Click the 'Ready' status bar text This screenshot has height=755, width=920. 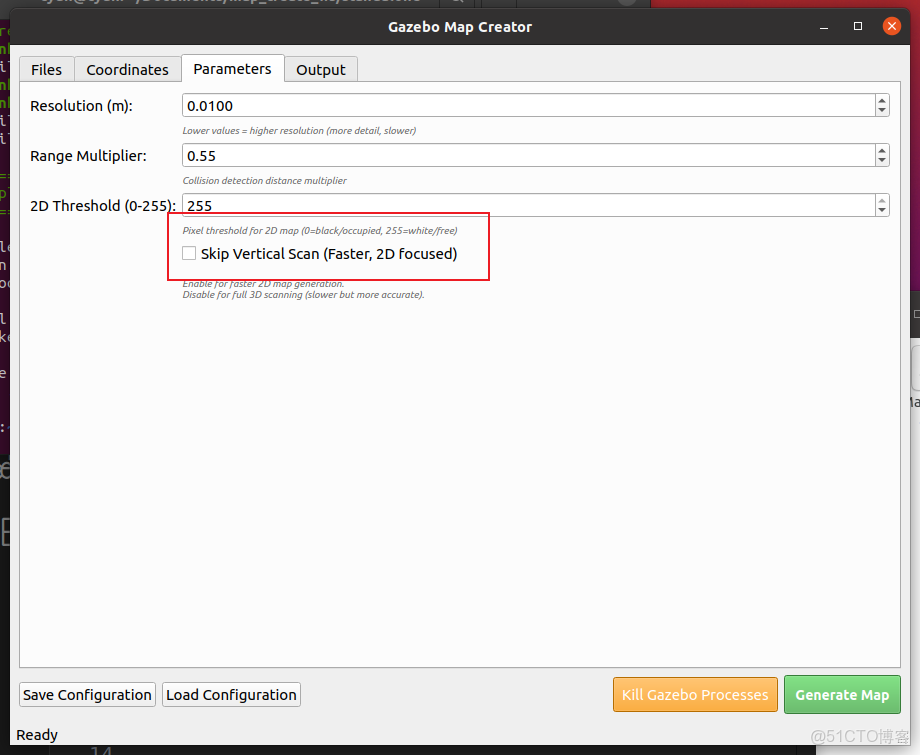click(37, 735)
